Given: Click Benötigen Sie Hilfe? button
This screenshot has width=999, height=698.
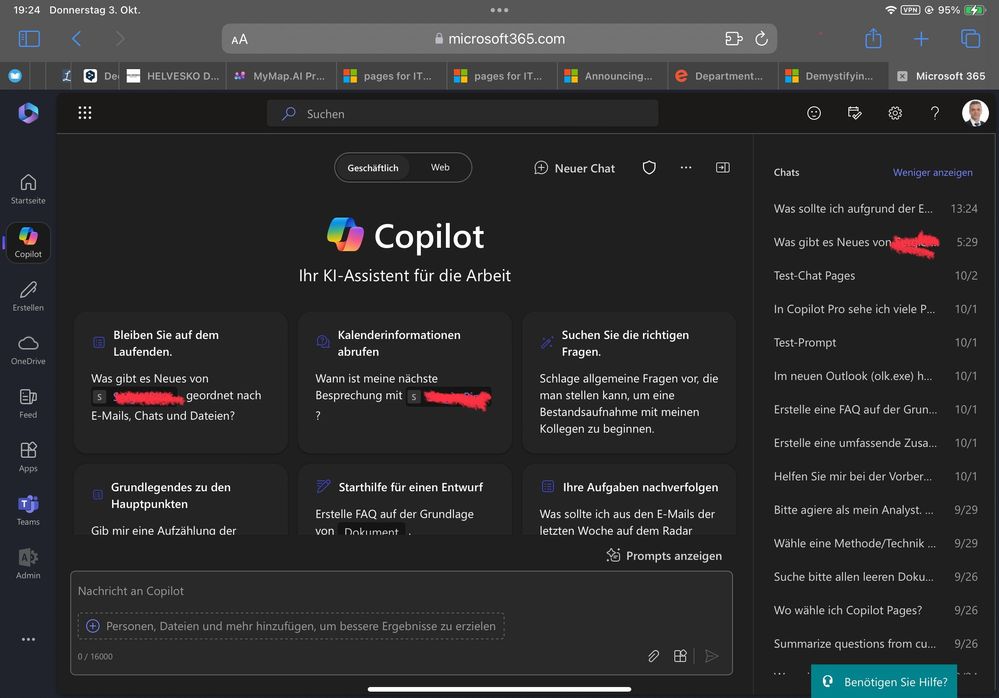Looking at the screenshot, I should (x=884, y=681).
